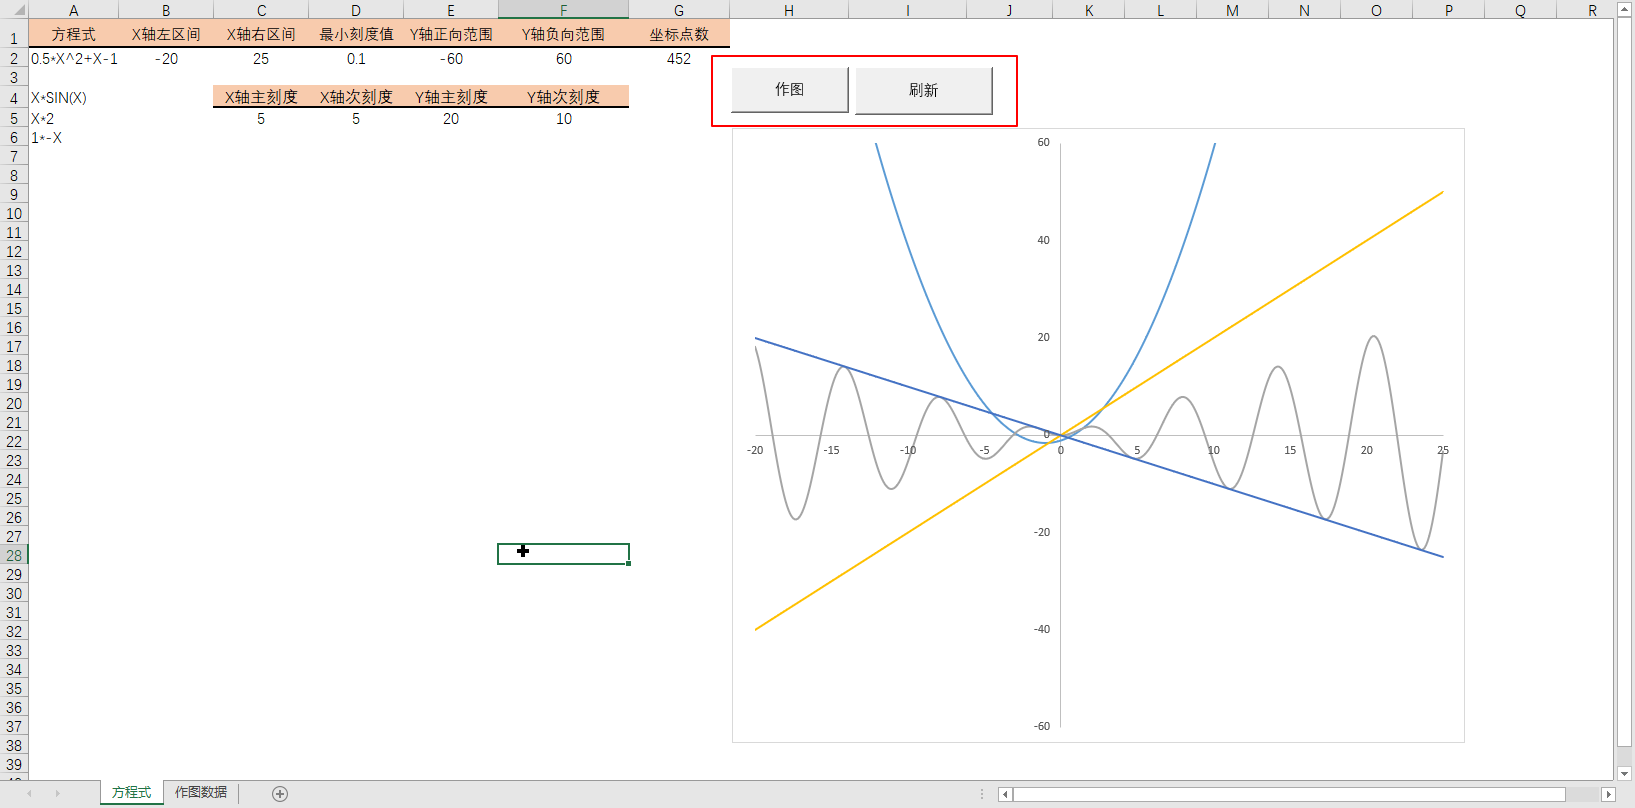Select cell containing 0.5*X^2+X-1
Viewport: 1635px width, 808px height.
[x=74, y=59]
